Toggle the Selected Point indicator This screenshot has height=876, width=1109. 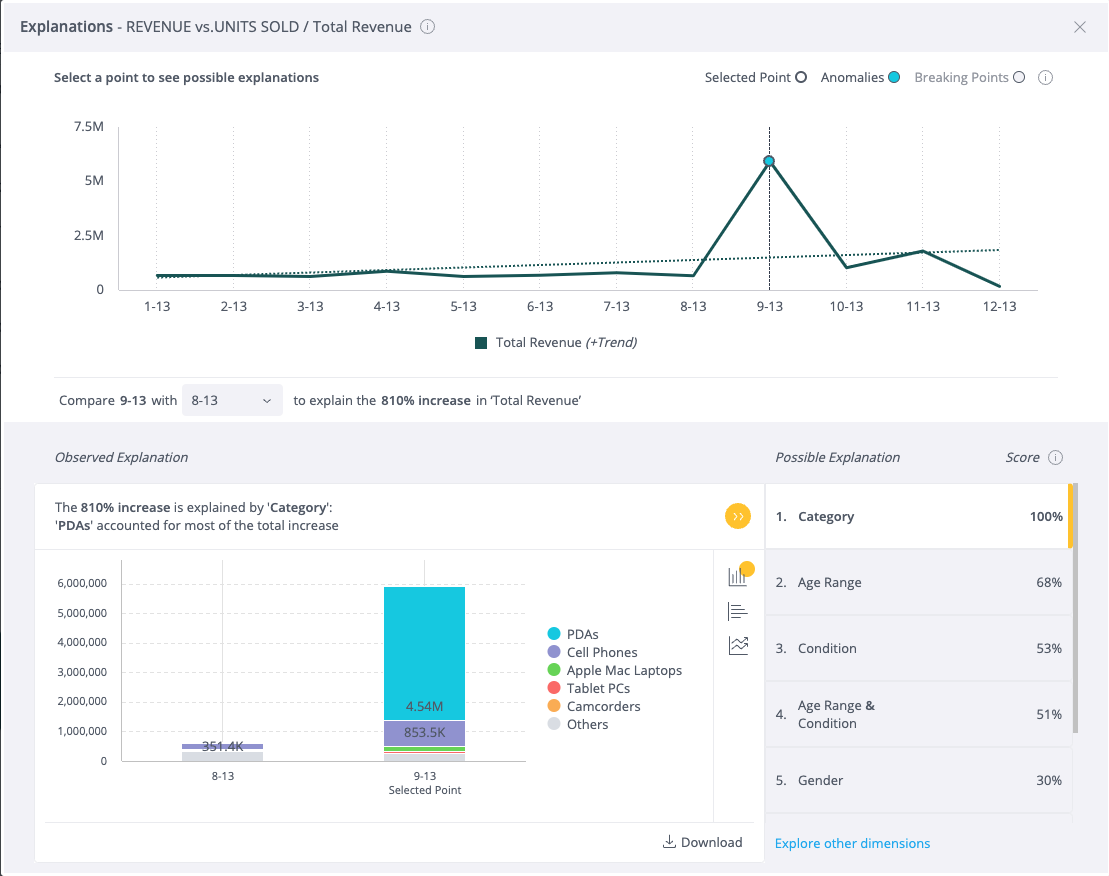pos(801,77)
